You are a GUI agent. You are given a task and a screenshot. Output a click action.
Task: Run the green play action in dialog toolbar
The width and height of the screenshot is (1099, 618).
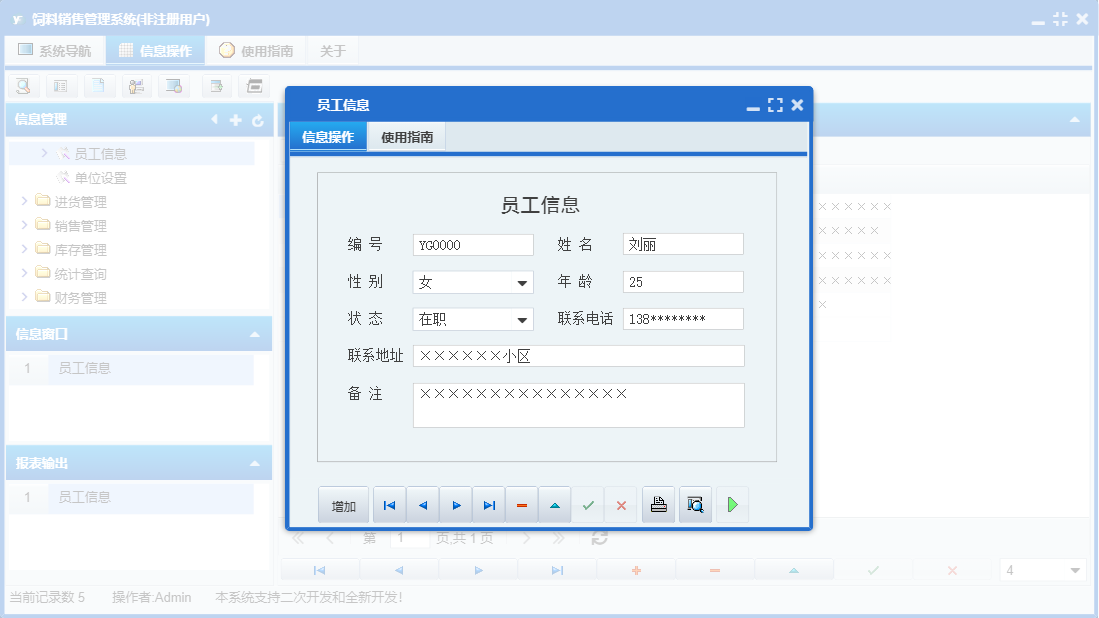pyautogui.click(x=732, y=505)
